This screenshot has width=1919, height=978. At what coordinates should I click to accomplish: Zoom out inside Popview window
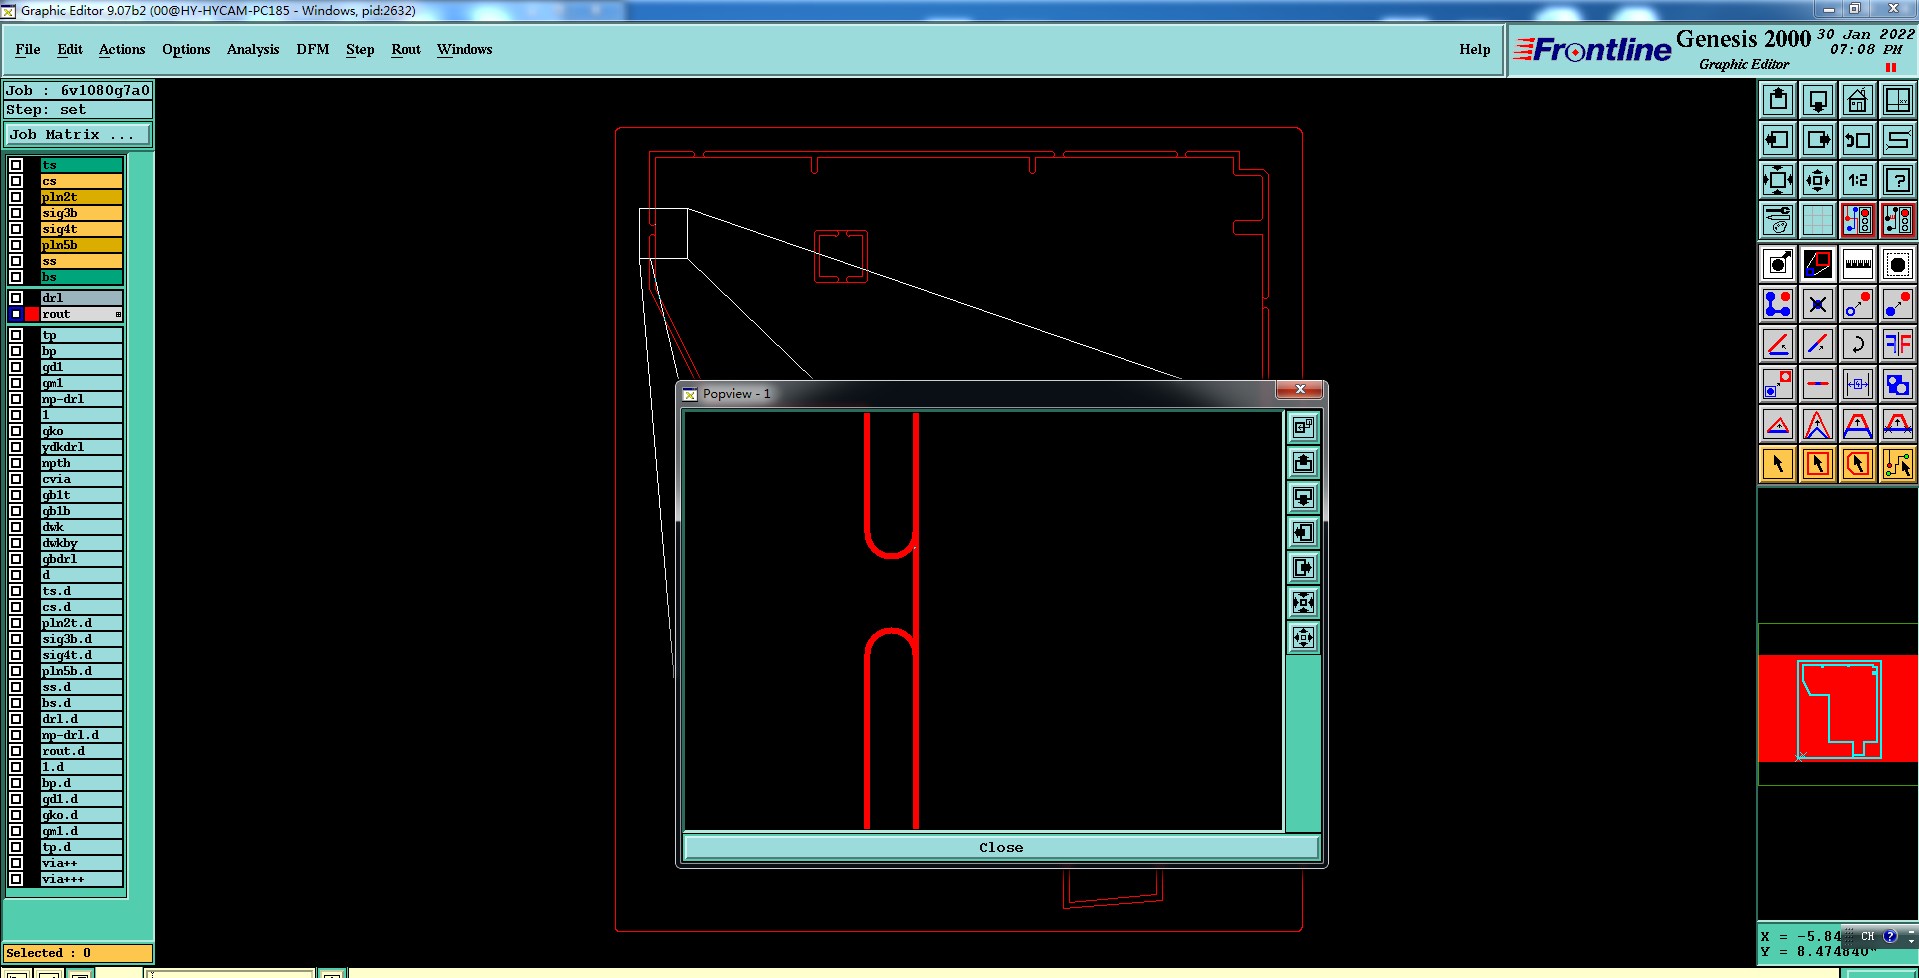click(1303, 638)
